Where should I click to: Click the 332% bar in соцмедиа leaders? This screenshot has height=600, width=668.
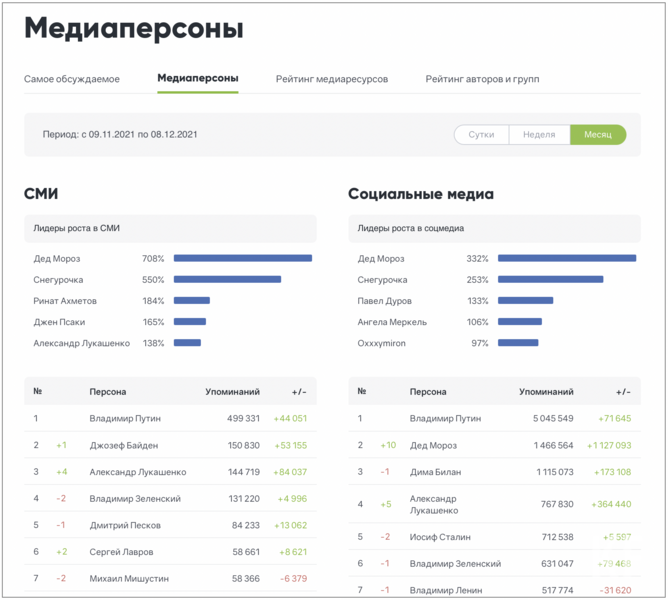click(567, 258)
